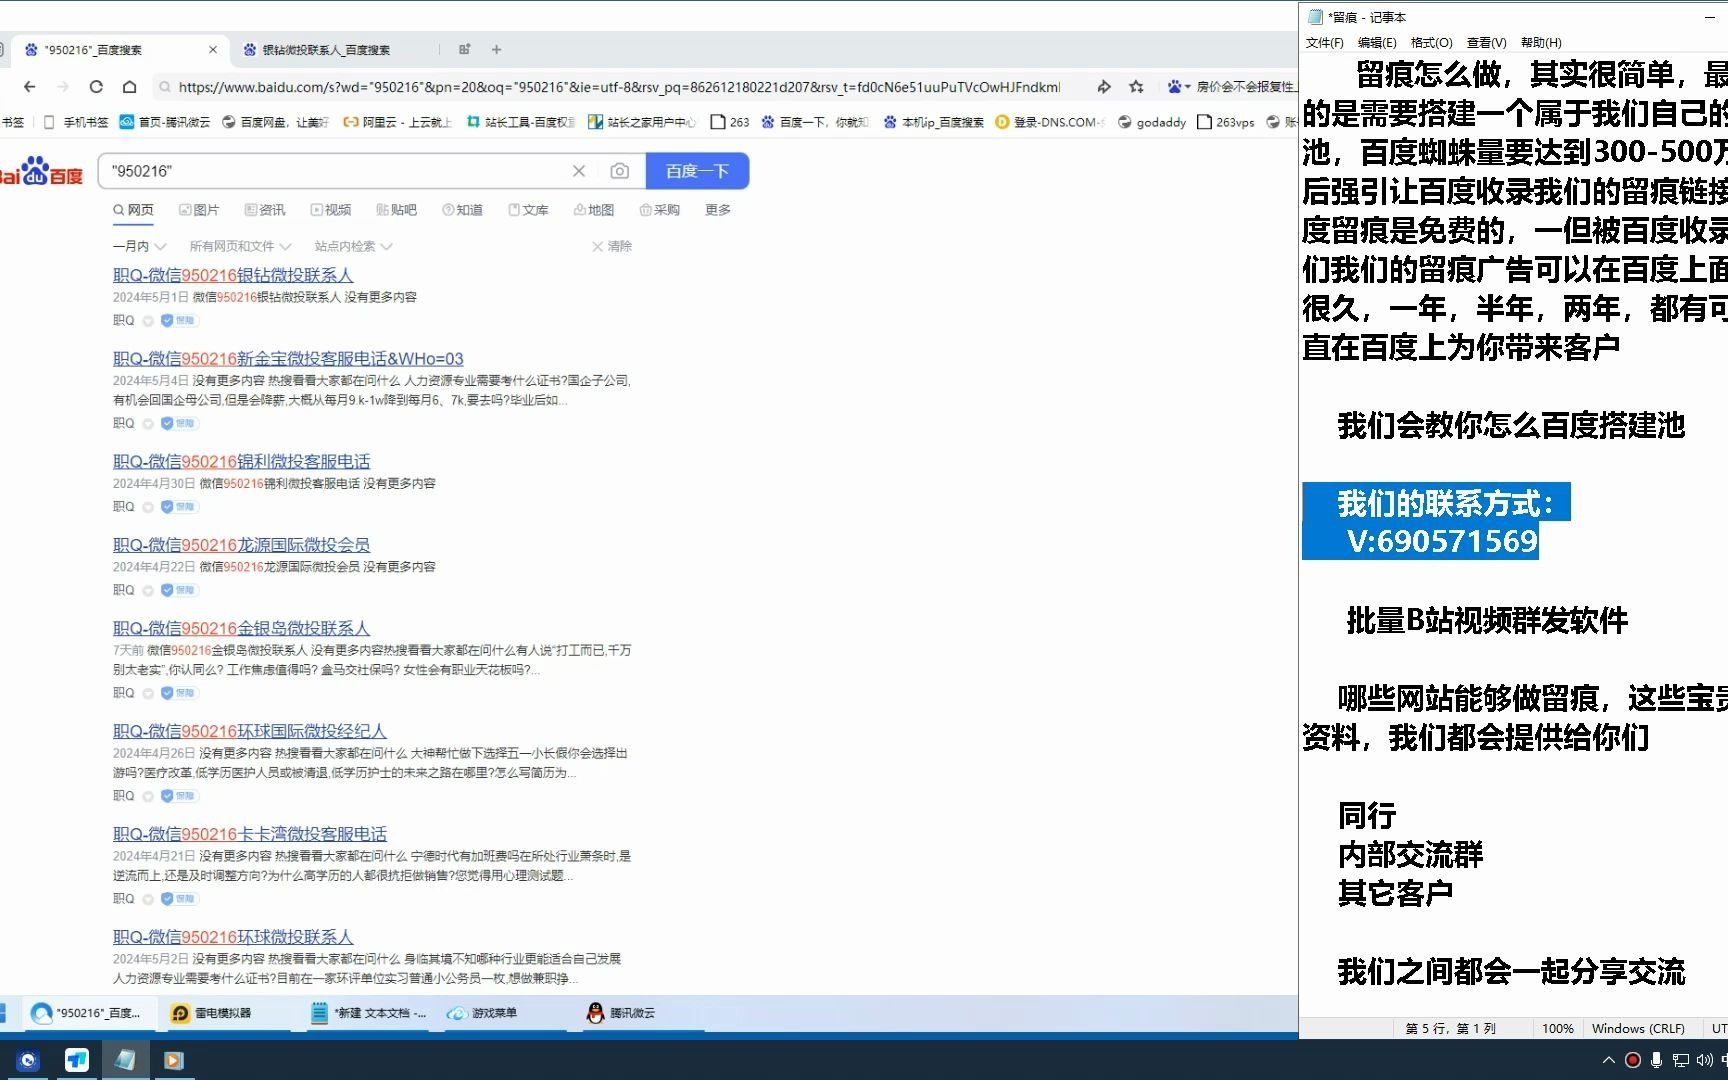
Task: Select the 地图 search tab
Action: 594,210
